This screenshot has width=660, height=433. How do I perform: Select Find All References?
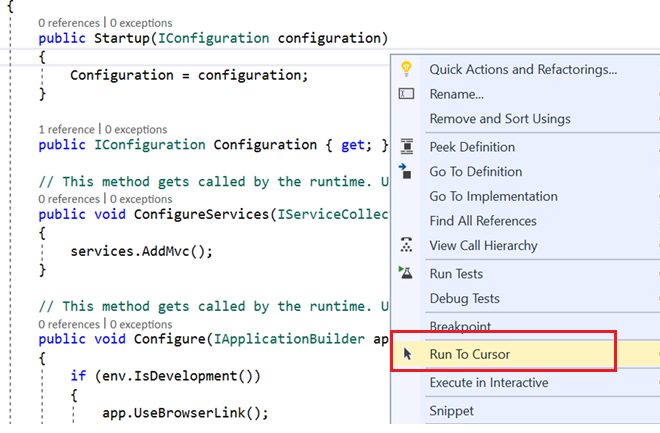point(483,221)
